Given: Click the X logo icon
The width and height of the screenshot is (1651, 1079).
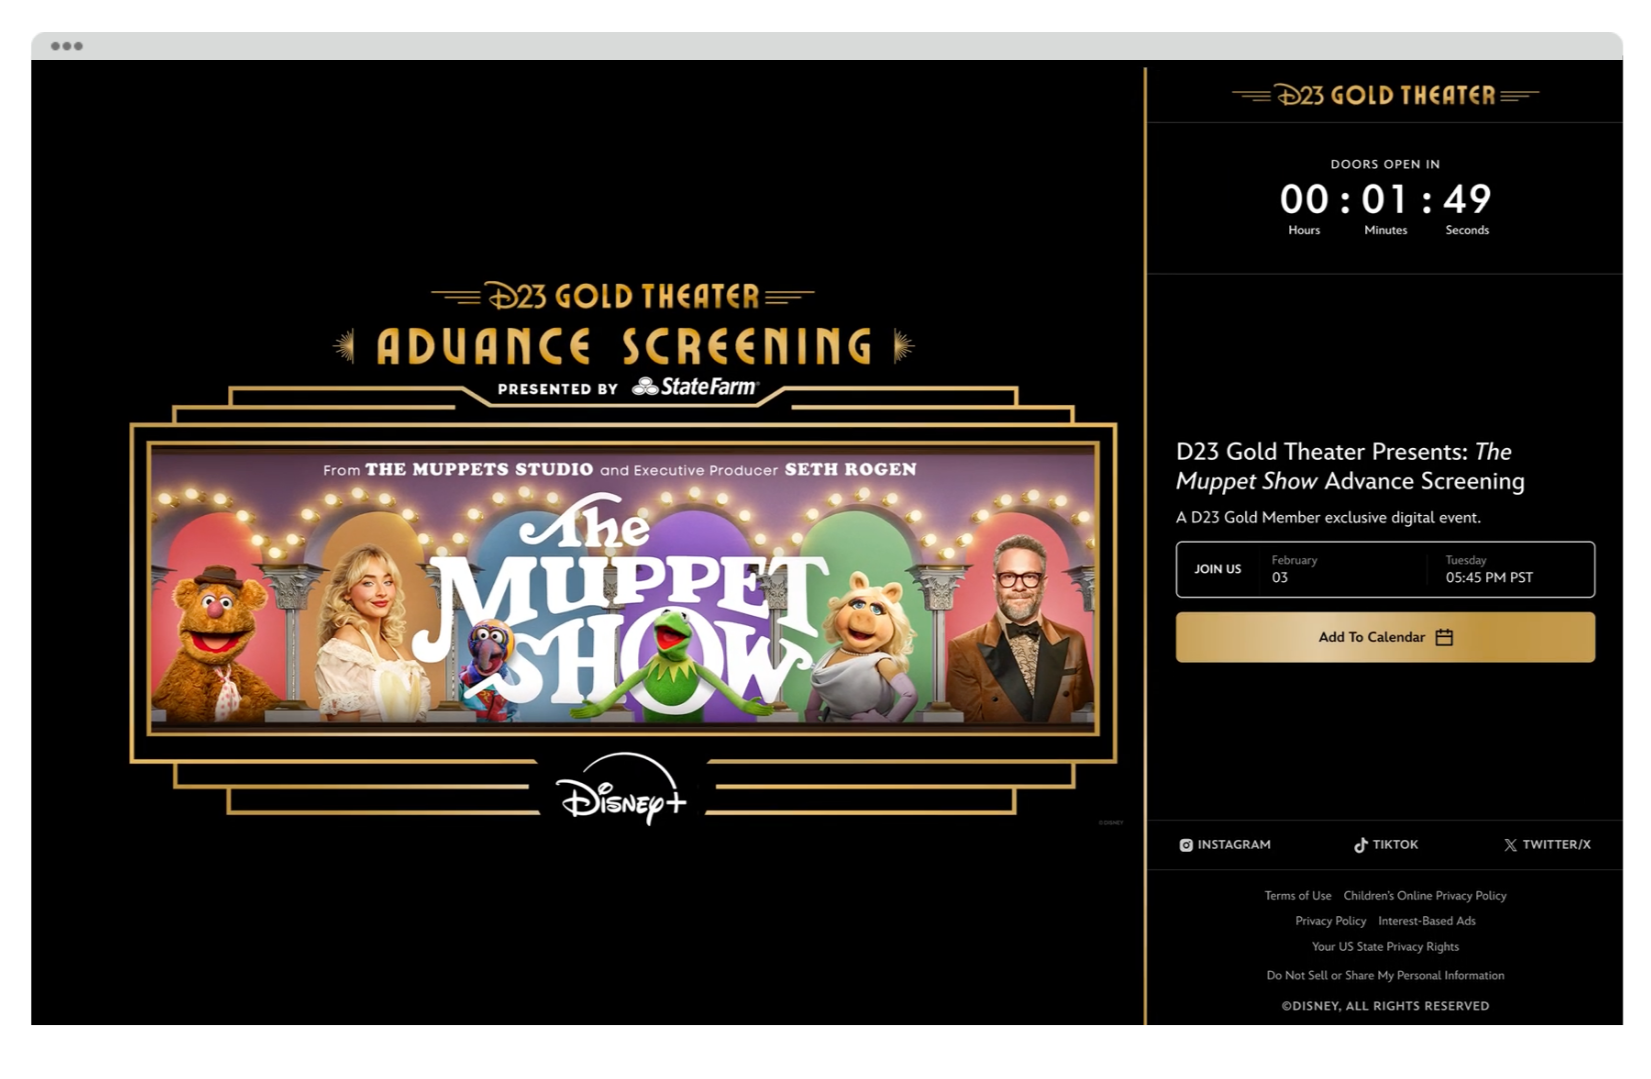Looking at the screenshot, I should click(1510, 845).
